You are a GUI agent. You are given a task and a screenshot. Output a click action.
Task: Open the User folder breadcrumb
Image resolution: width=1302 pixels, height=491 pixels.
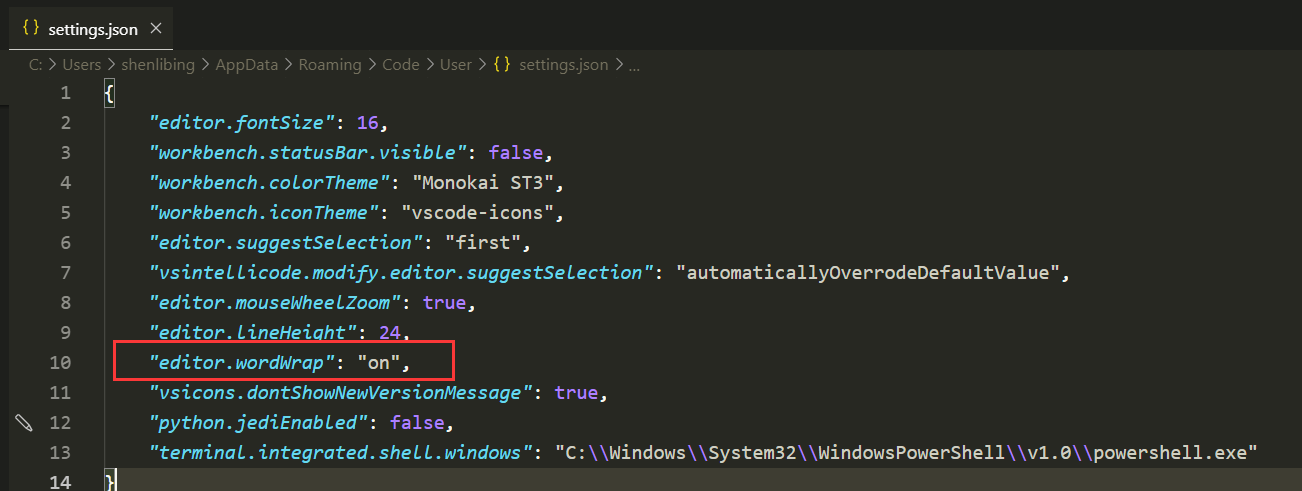click(455, 65)
